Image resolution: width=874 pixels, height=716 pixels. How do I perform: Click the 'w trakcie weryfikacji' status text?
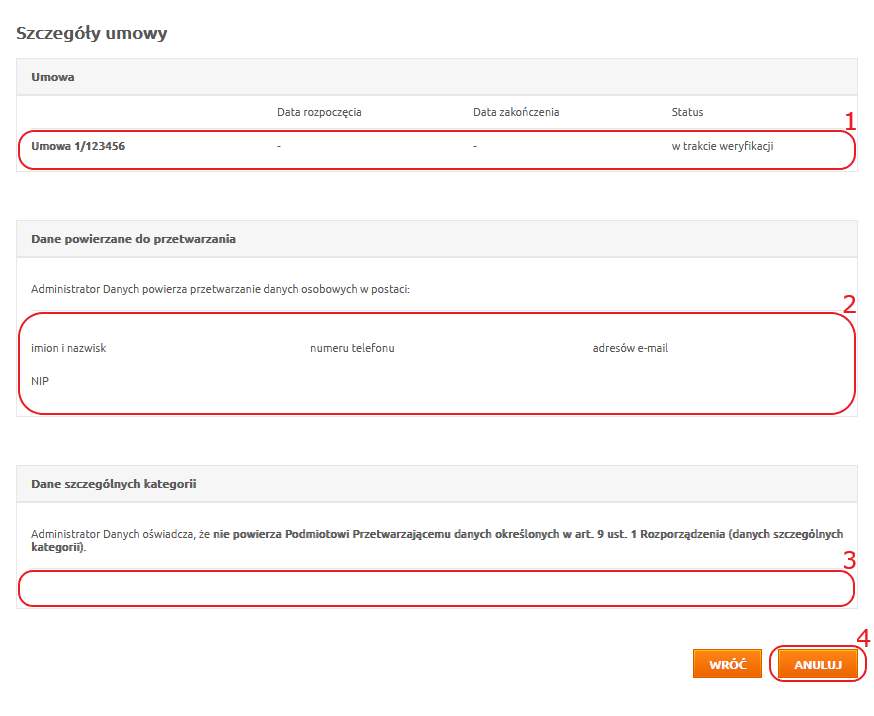722,147
